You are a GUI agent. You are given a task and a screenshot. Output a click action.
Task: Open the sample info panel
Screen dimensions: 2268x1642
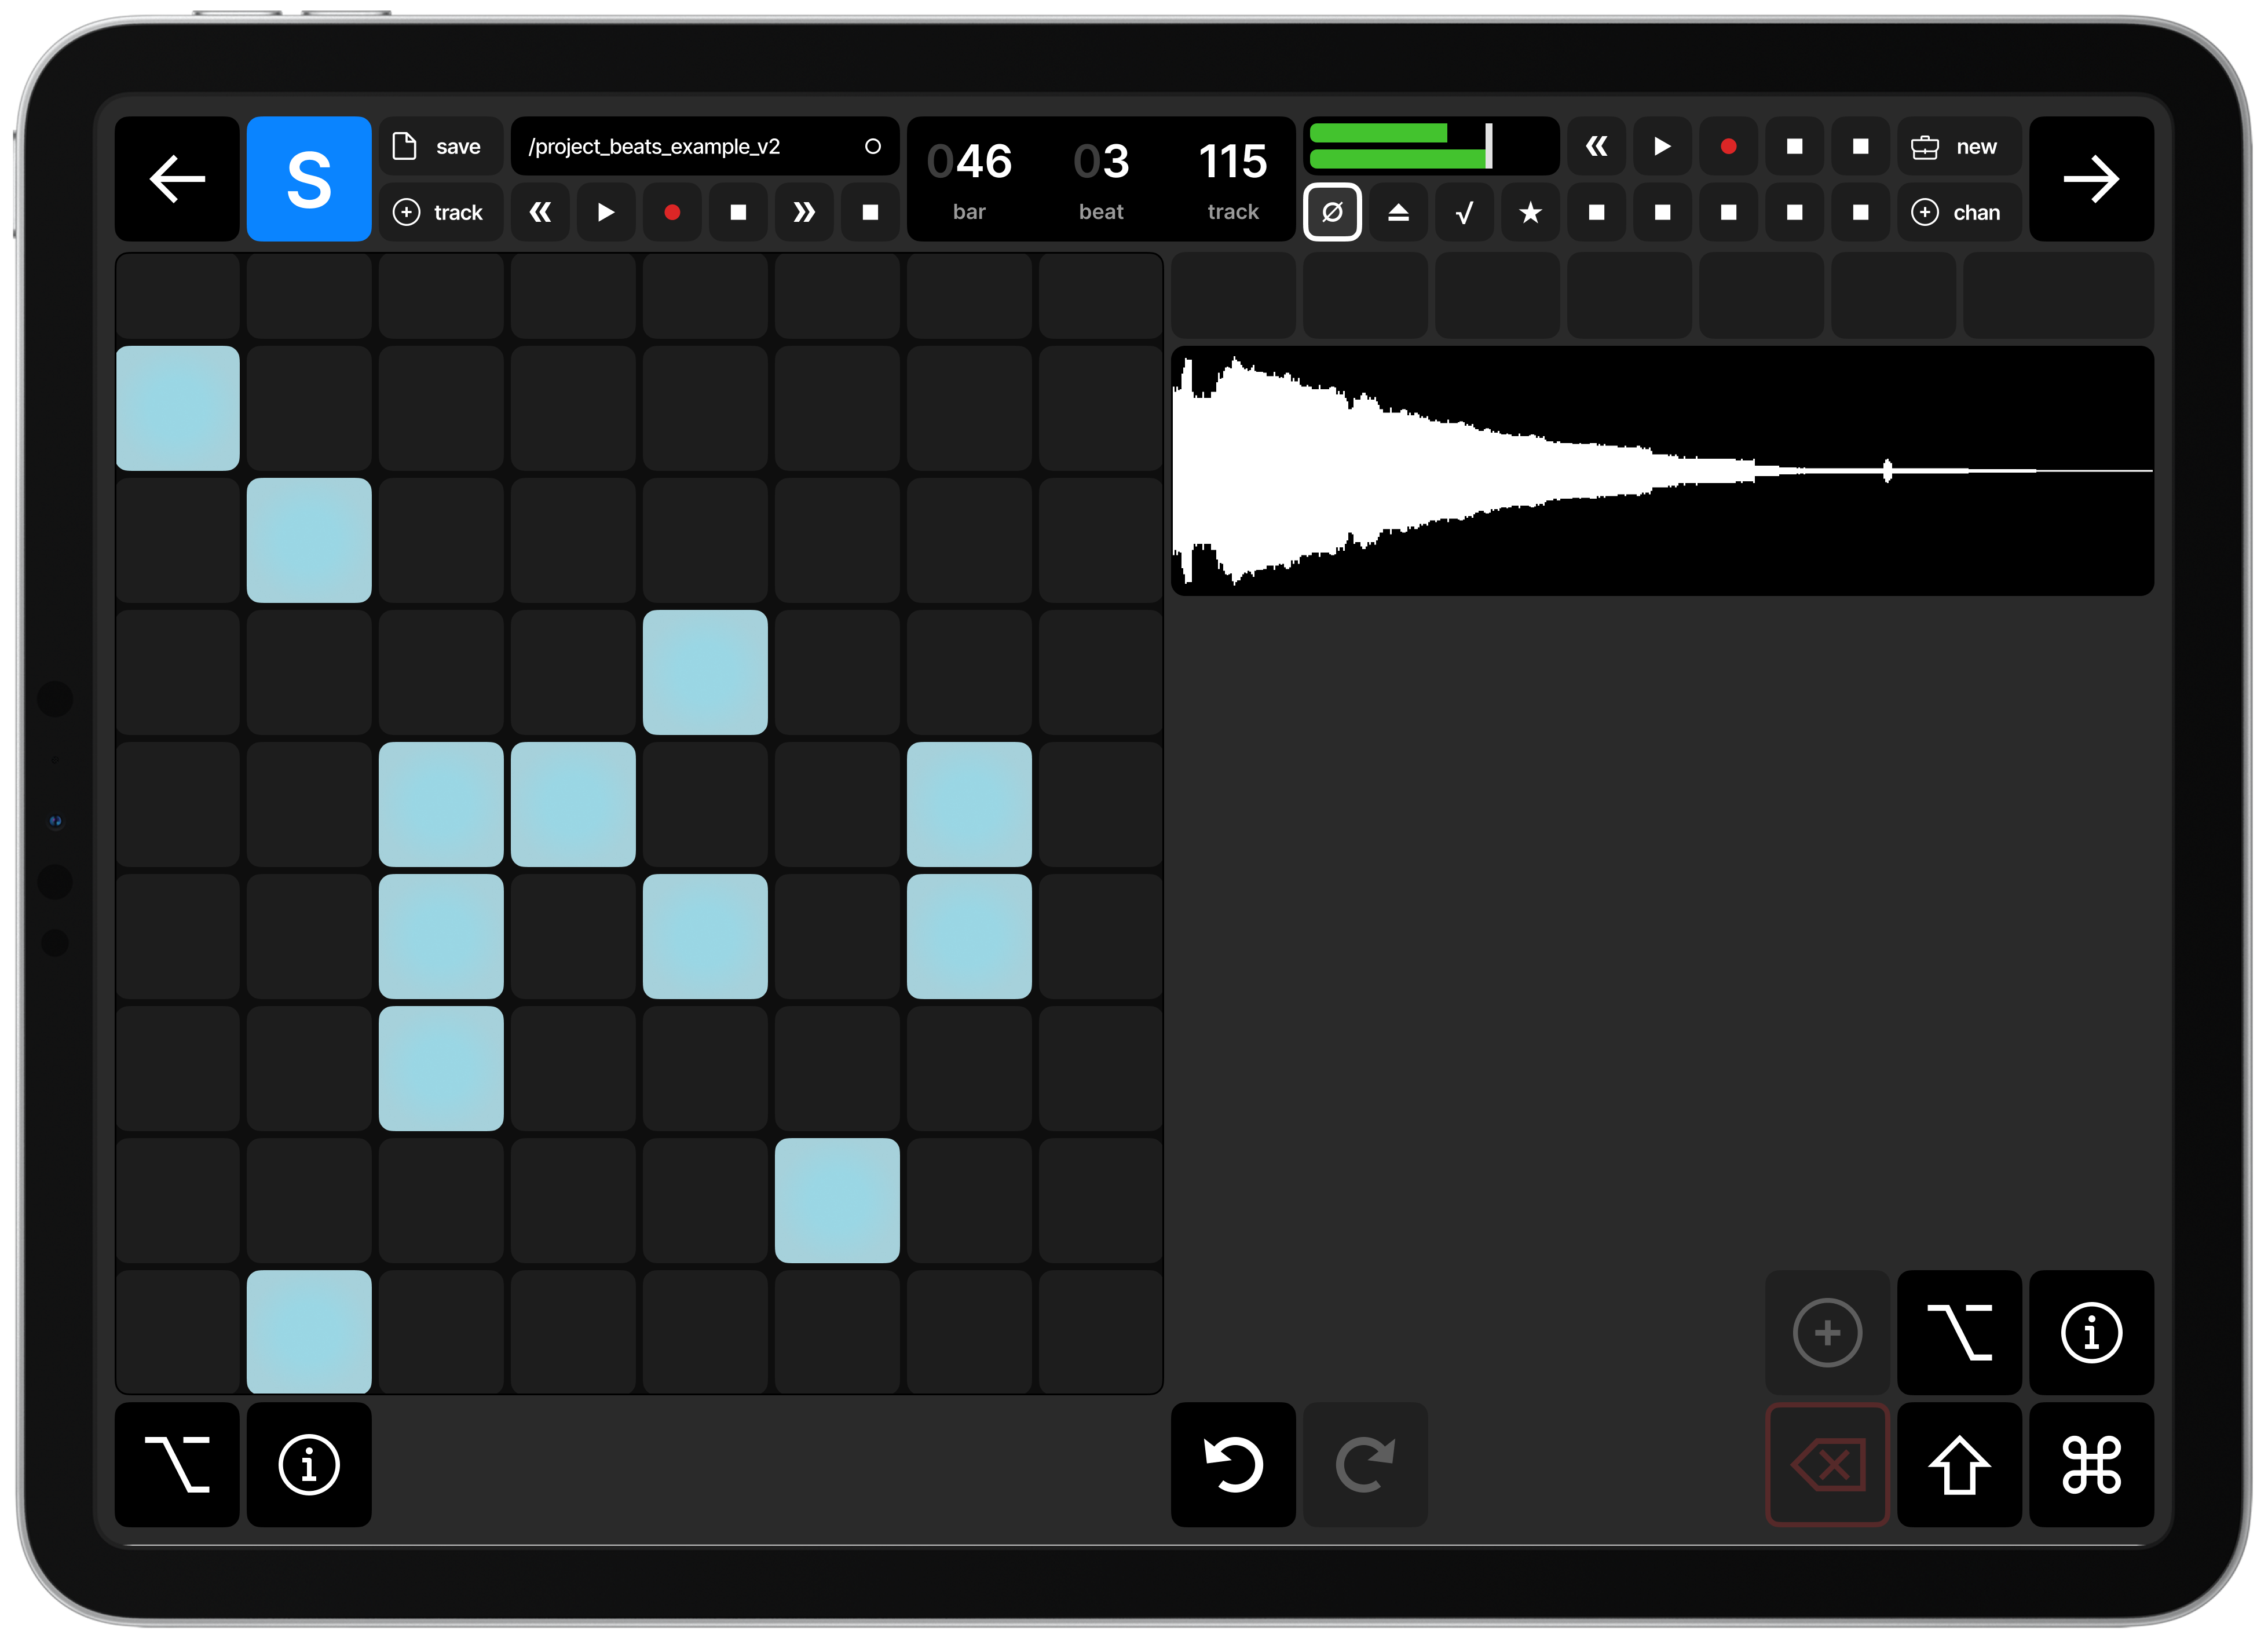tap(2092, 1333)
